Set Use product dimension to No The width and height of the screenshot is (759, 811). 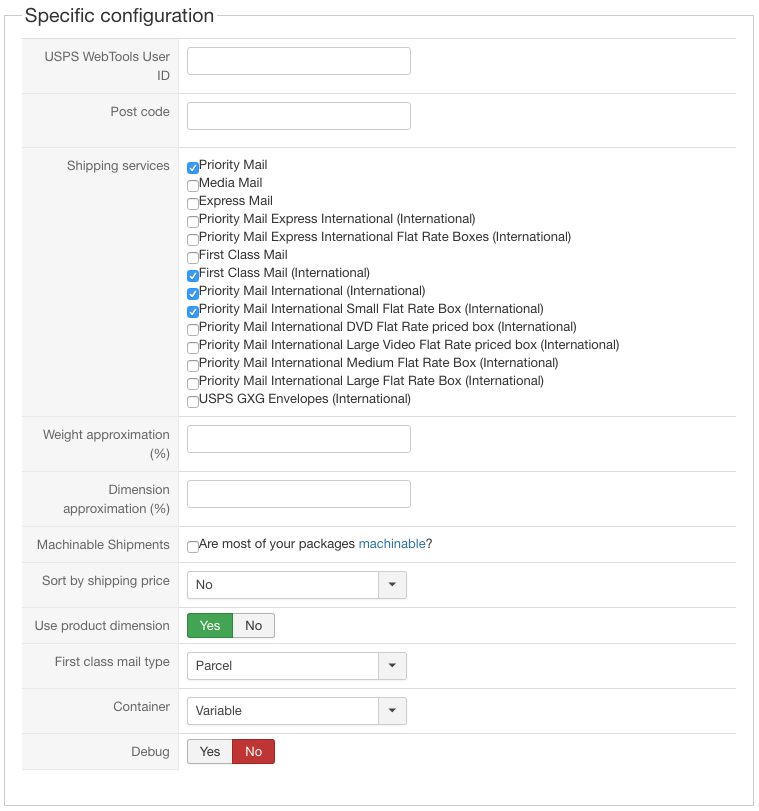click(x=254, y=626)
